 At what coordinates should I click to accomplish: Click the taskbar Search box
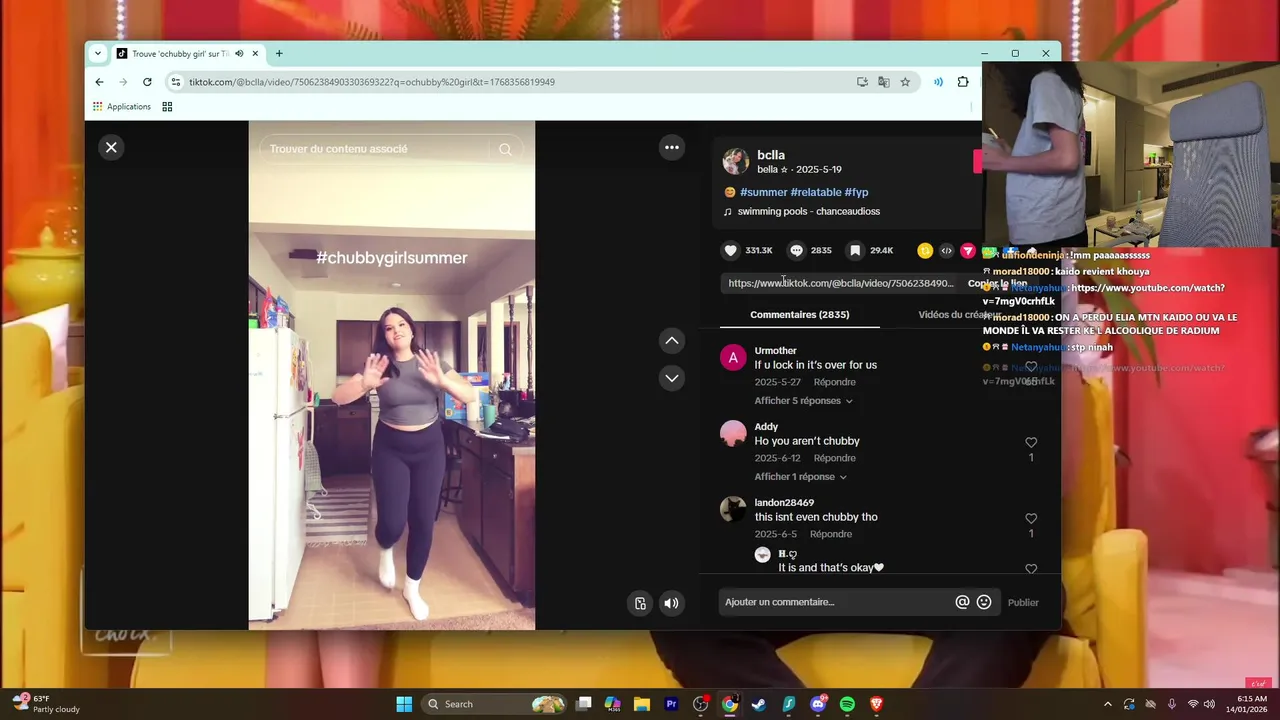point(495,704)
